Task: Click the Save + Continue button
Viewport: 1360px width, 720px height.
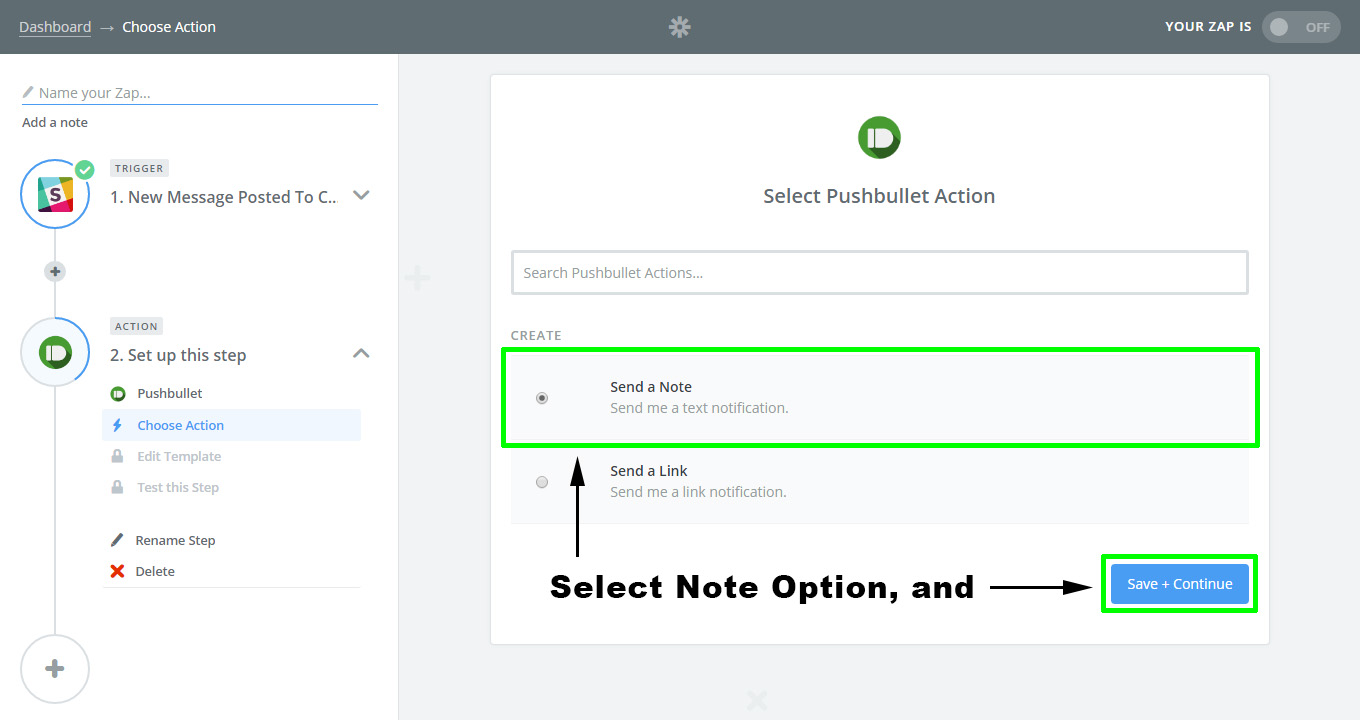Action: click(x=1179, y=584)
